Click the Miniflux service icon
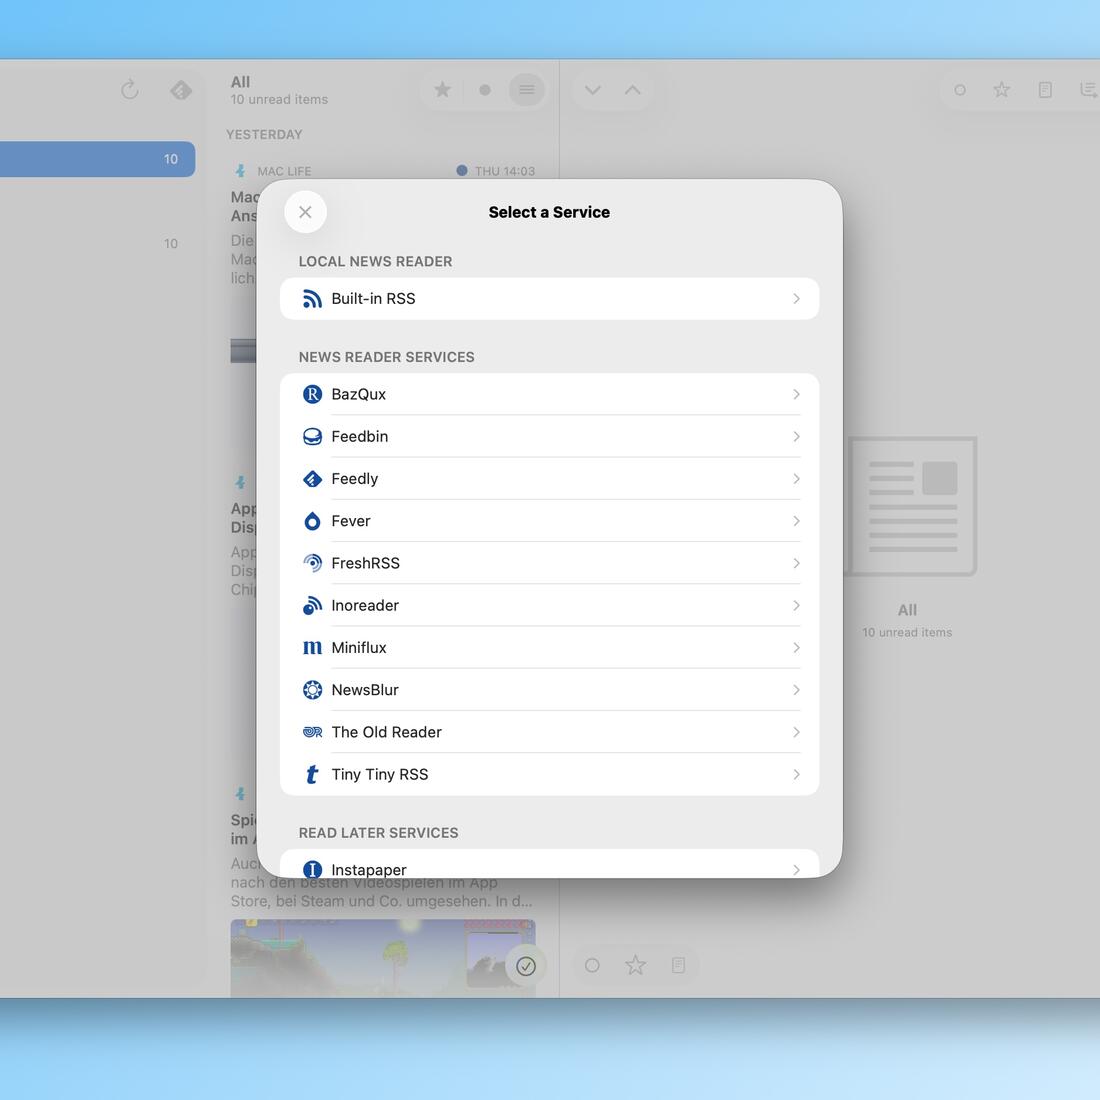 312,648
